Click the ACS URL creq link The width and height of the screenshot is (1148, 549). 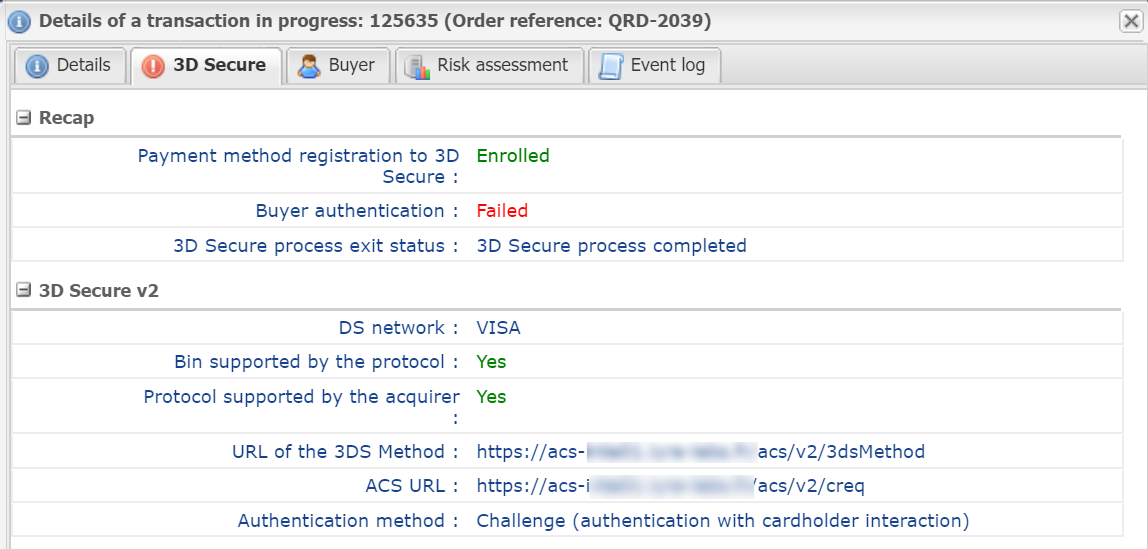pos(671,486)
